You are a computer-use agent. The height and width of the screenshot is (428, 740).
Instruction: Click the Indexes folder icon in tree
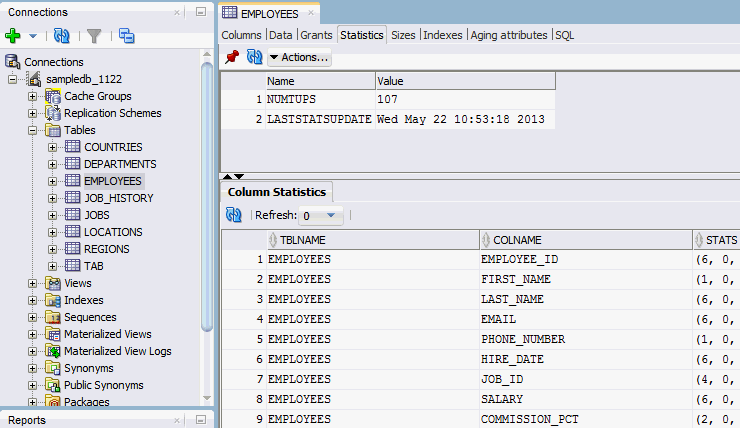[53, 300]
